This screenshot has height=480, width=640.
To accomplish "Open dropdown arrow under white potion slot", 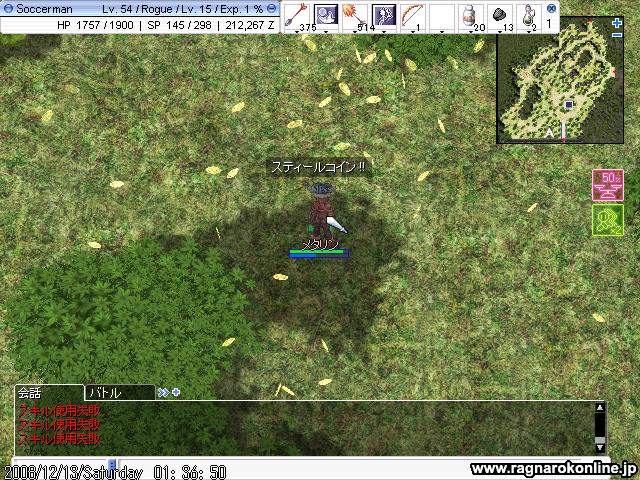I will coord(471,31).
